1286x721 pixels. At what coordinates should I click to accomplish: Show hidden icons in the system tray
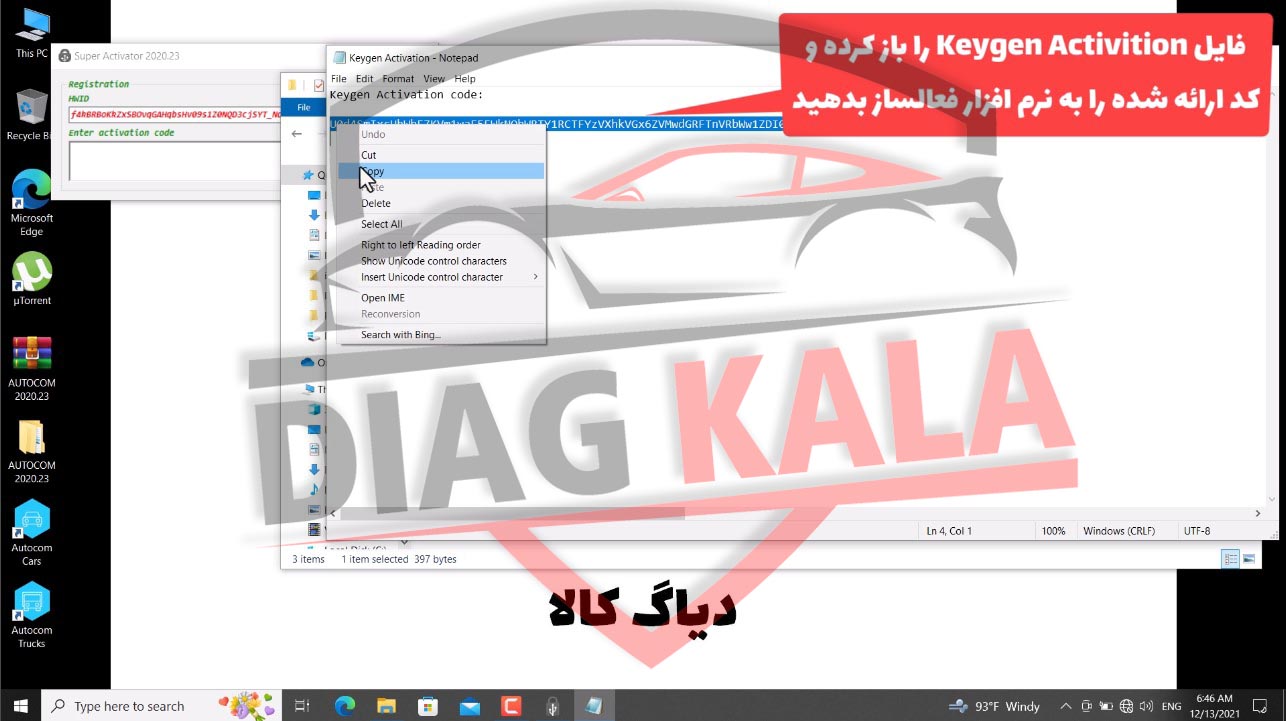click(1067, 706)
